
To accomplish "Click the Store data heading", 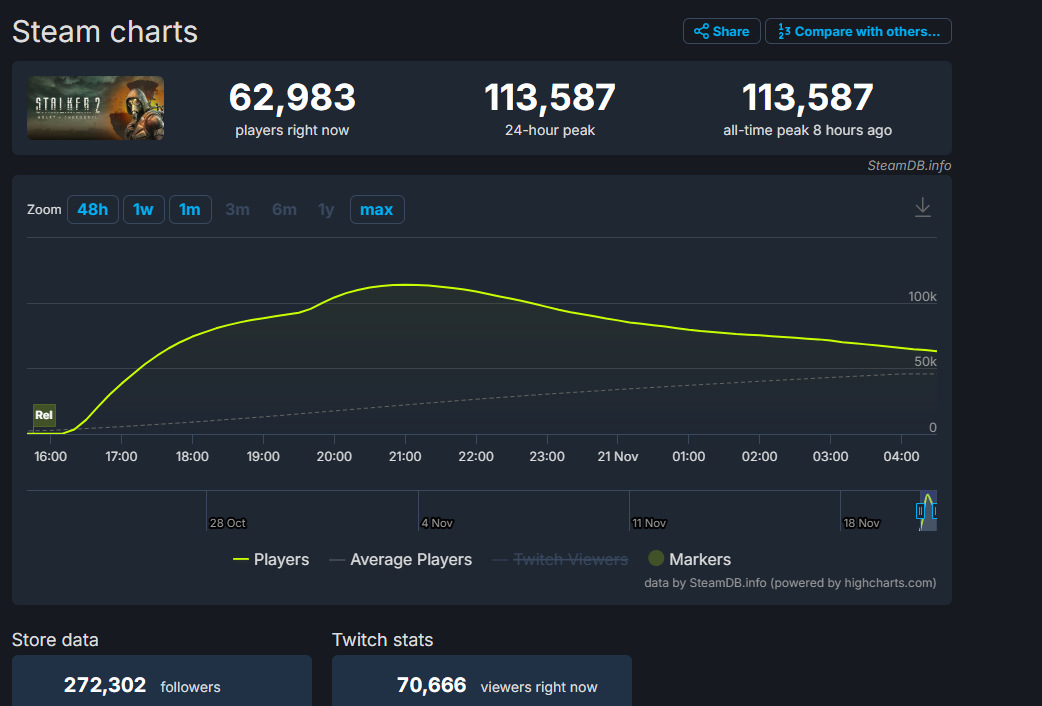I will [x=55, y=640].
